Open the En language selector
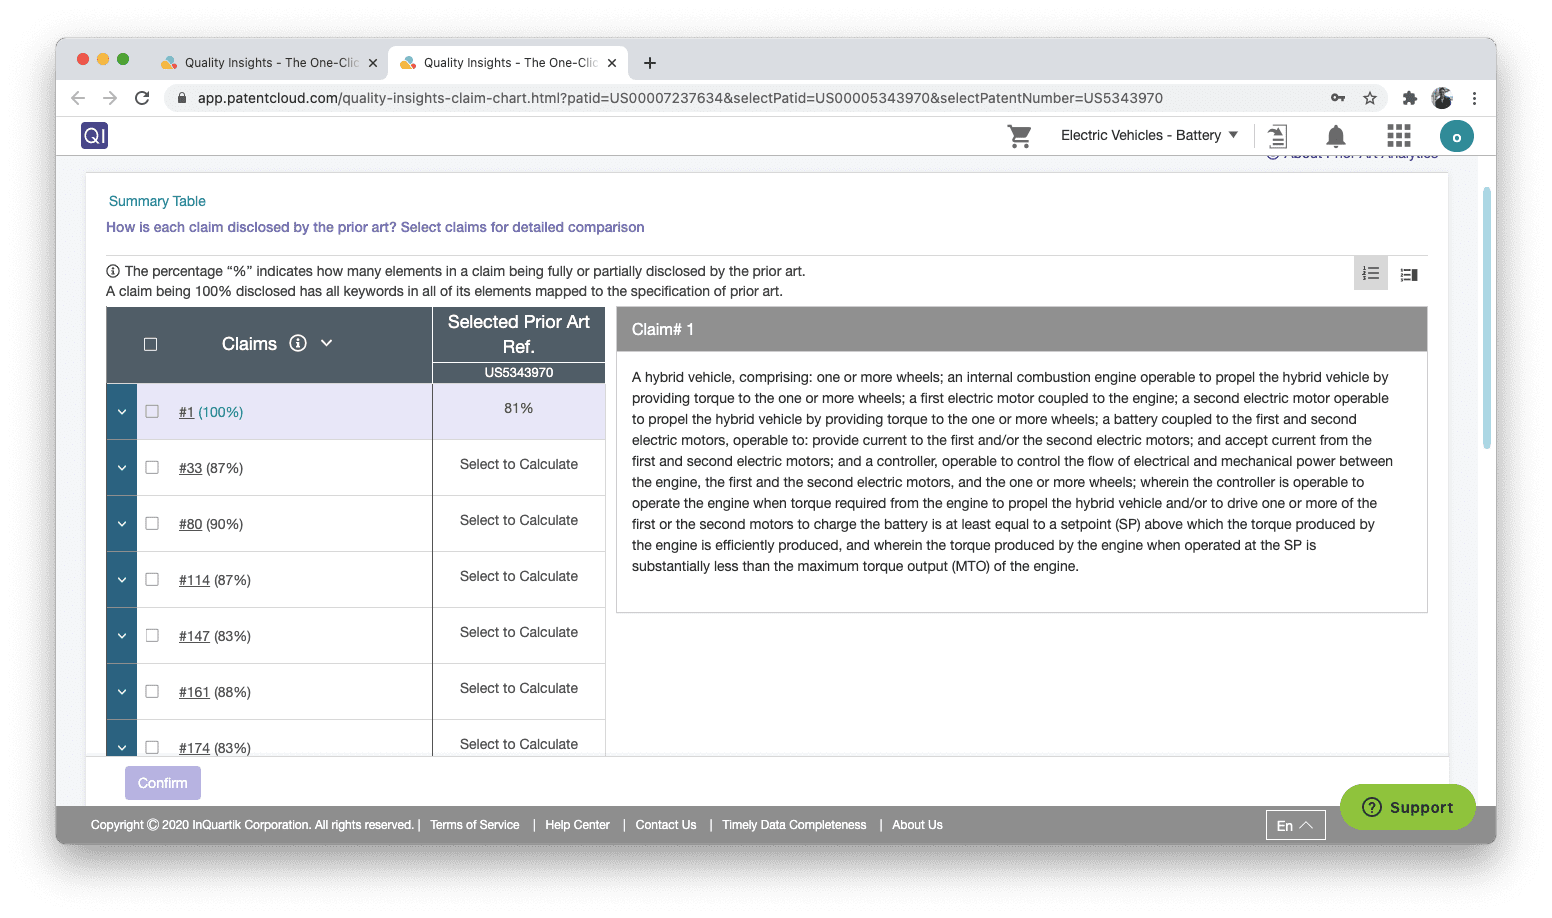 point(1295,825)
